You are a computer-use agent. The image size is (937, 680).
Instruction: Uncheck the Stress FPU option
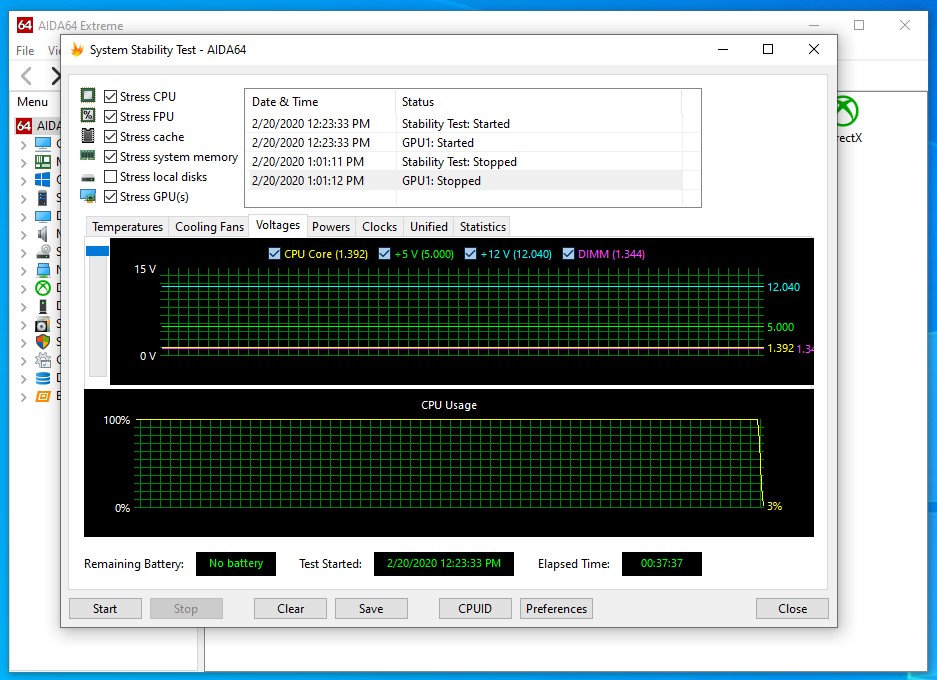(x=111, y=117)
